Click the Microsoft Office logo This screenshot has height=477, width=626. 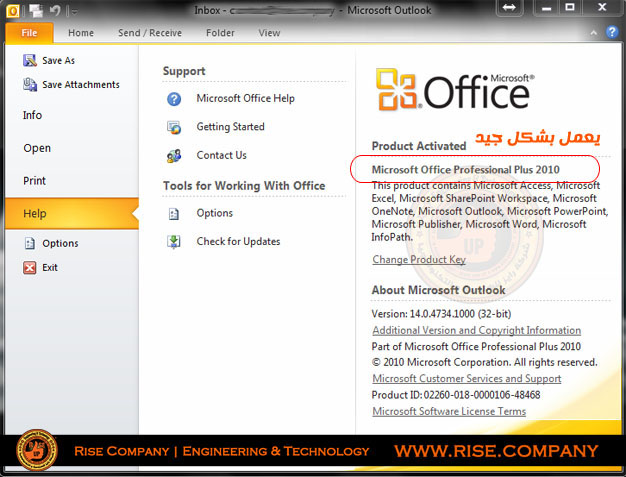(x=455, y=89)
